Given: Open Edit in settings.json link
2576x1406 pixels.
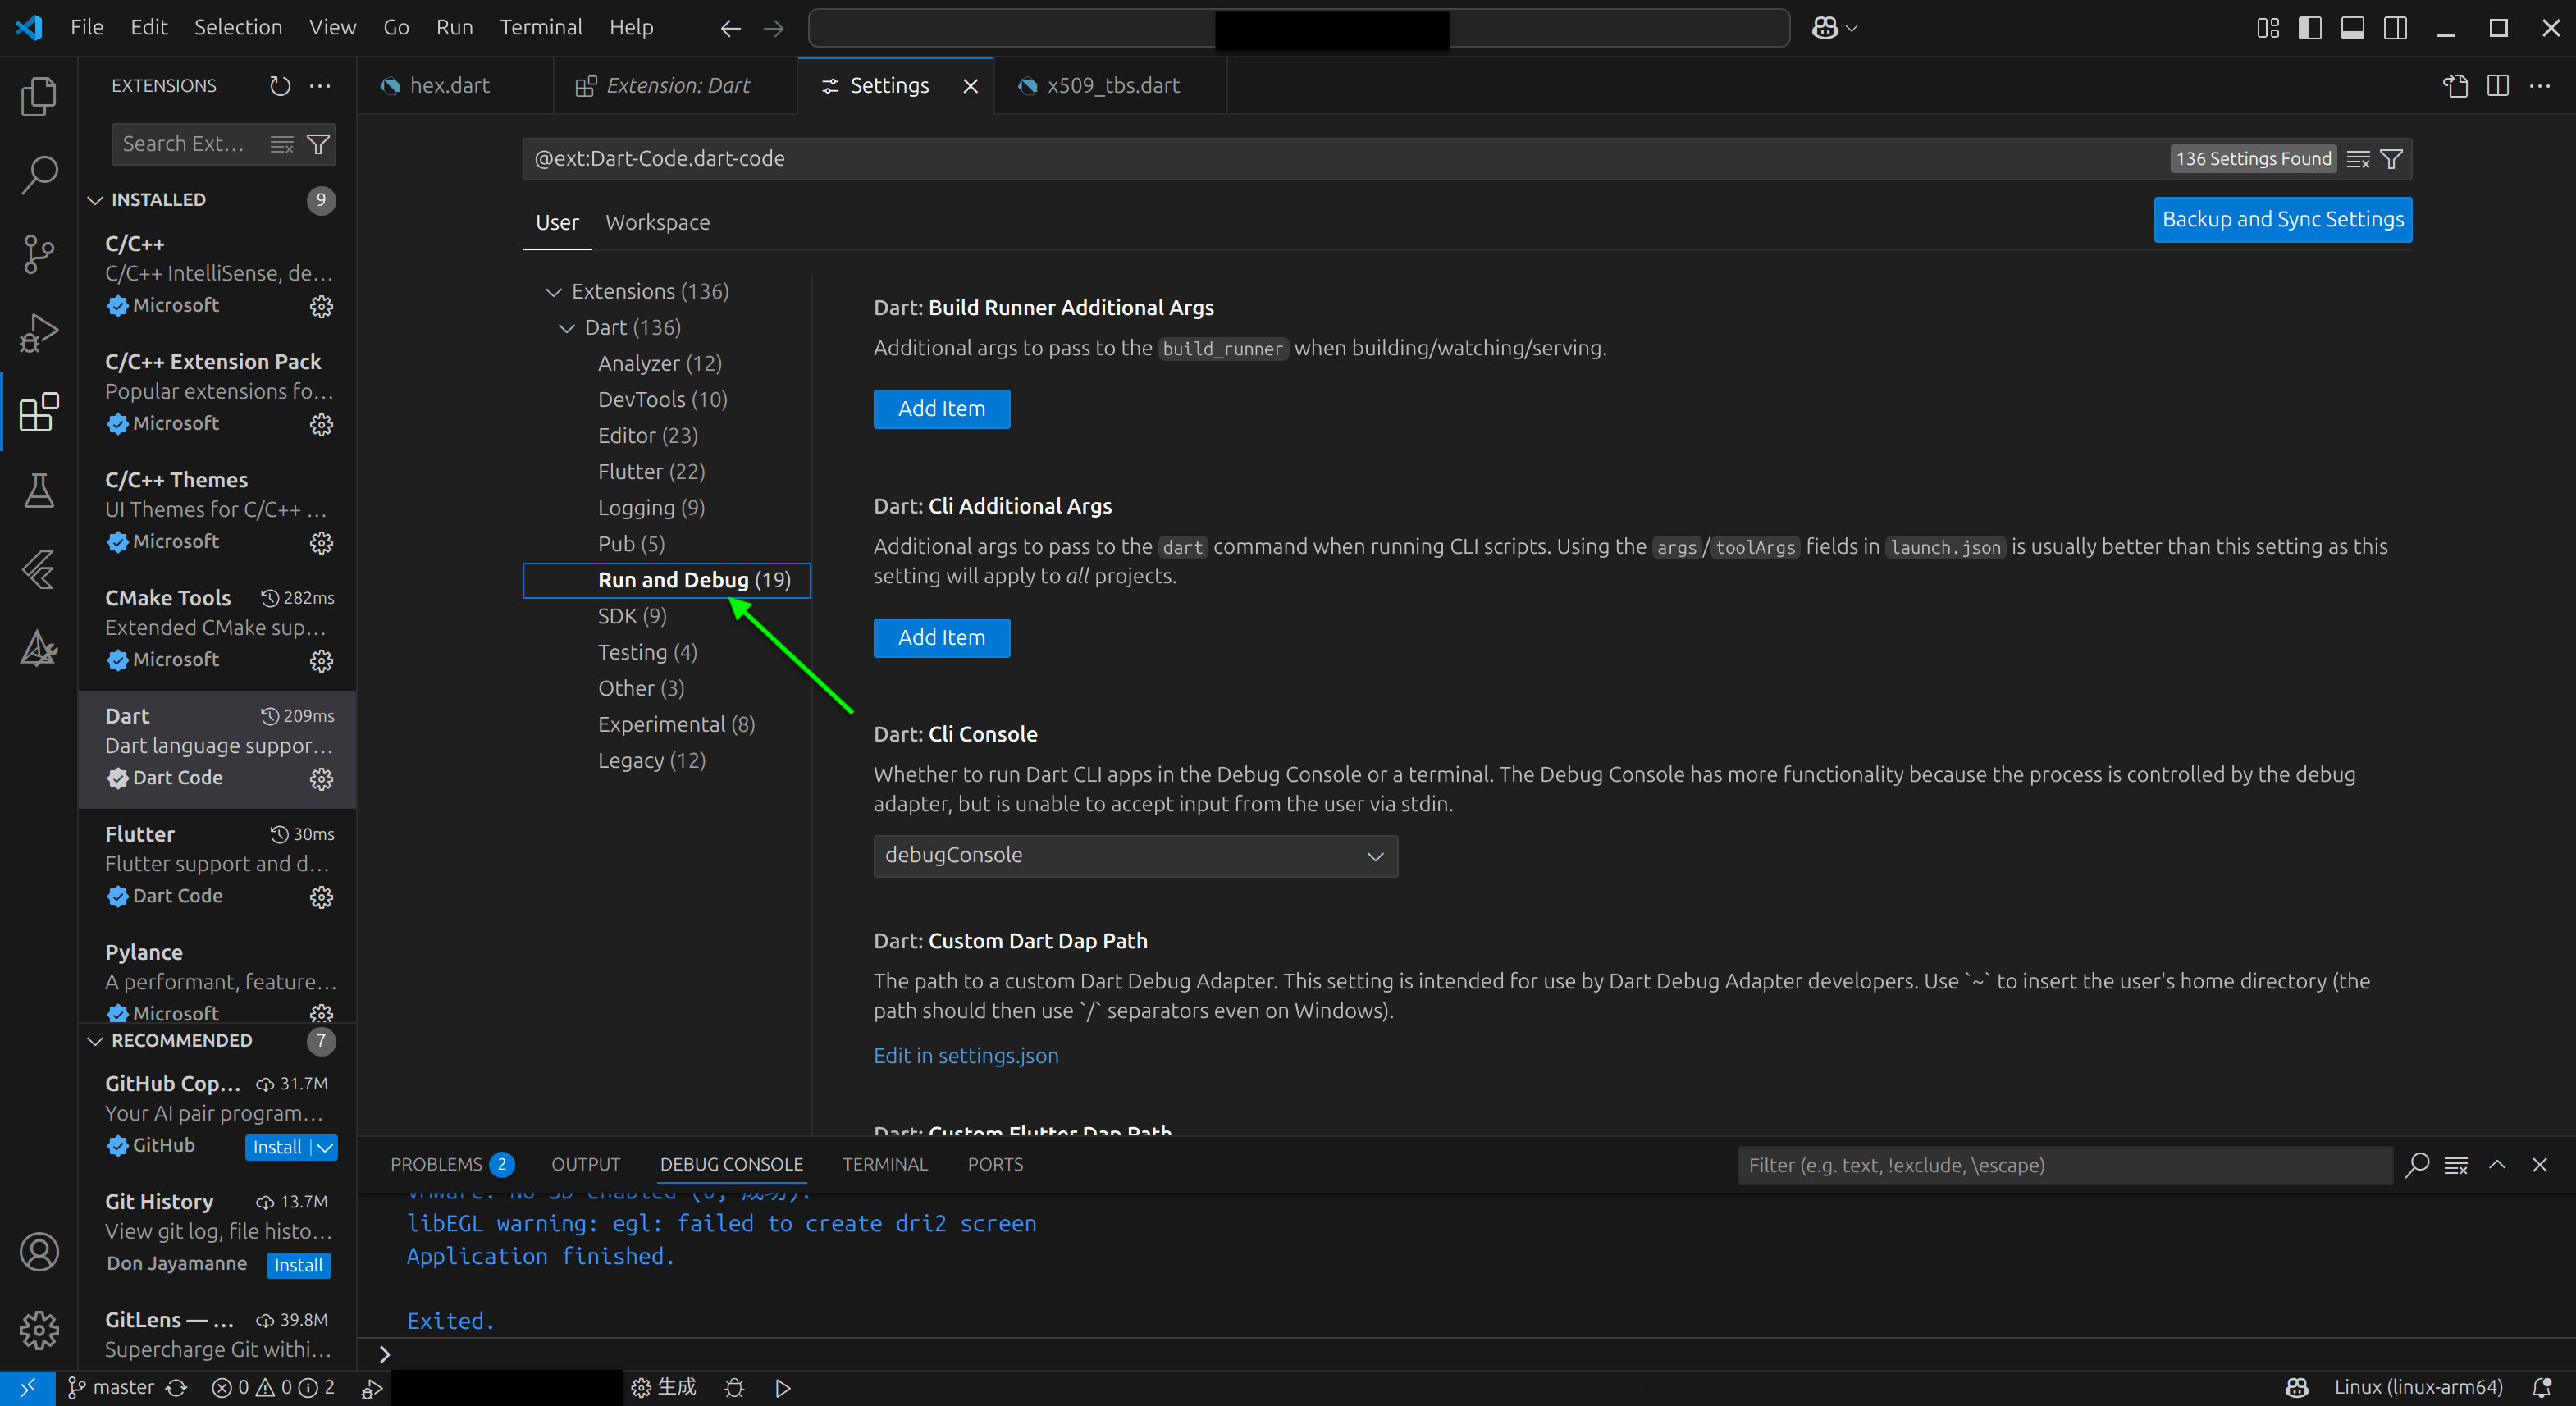Looking at the screenshot, I should (x=965, y=1056).
